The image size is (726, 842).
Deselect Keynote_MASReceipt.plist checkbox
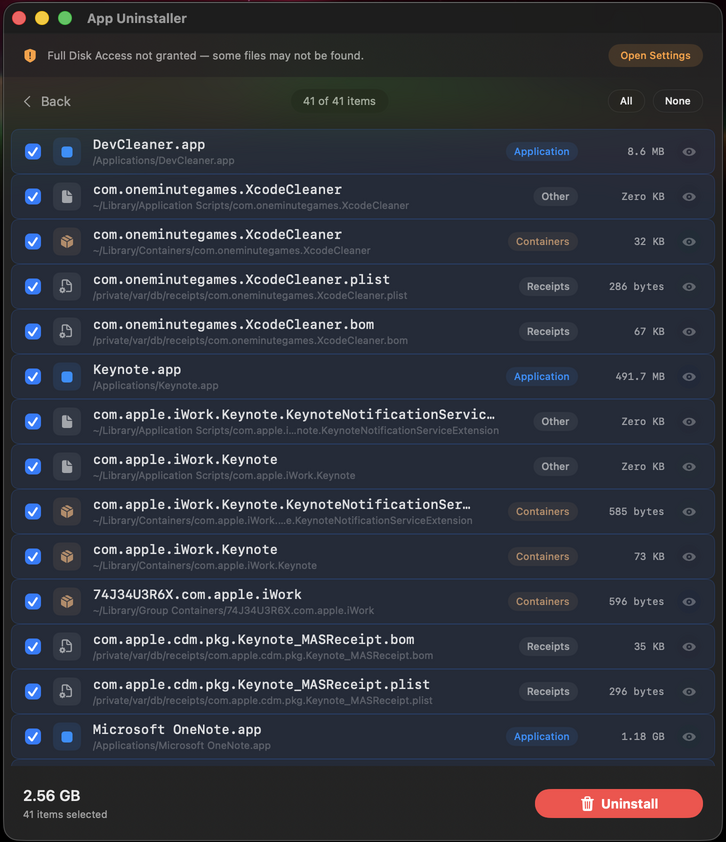33,692
